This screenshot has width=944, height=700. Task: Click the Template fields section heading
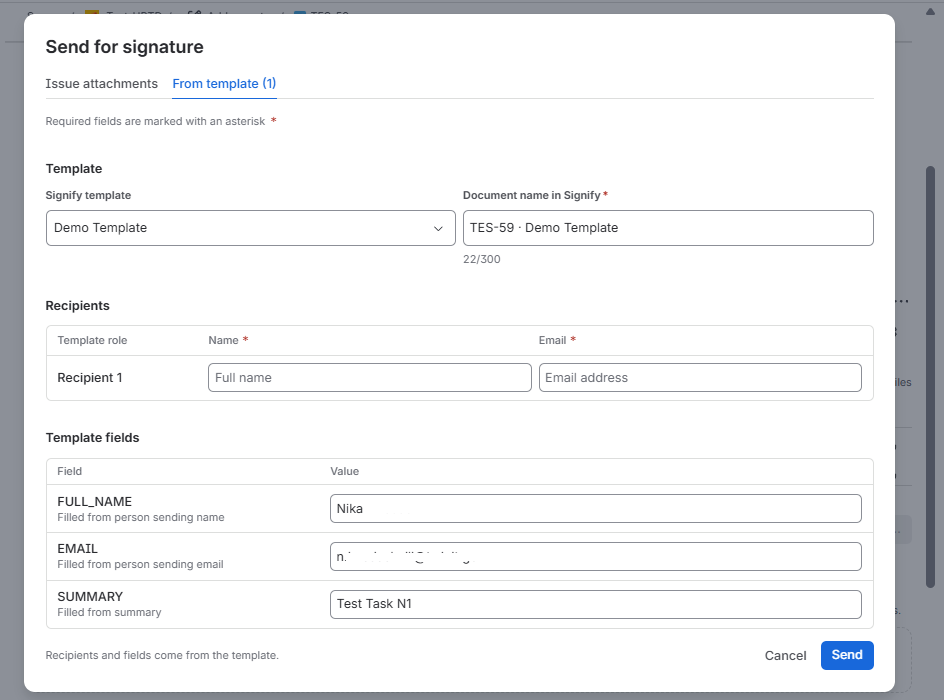click(92, 438)
